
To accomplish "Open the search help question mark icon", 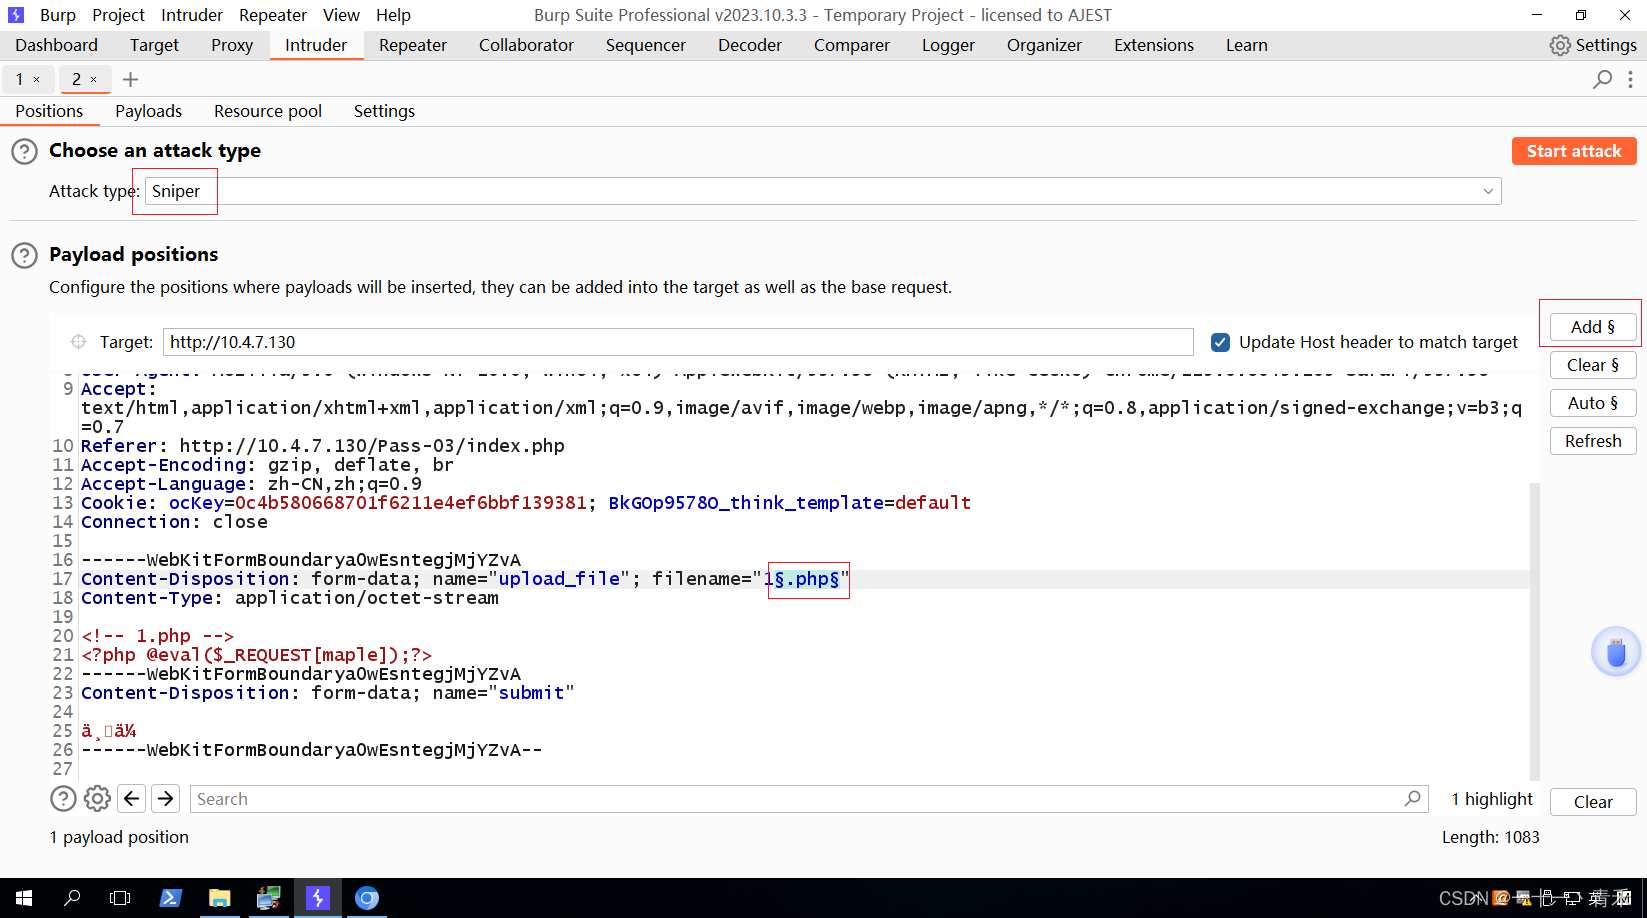I will [x=63, y=798].
